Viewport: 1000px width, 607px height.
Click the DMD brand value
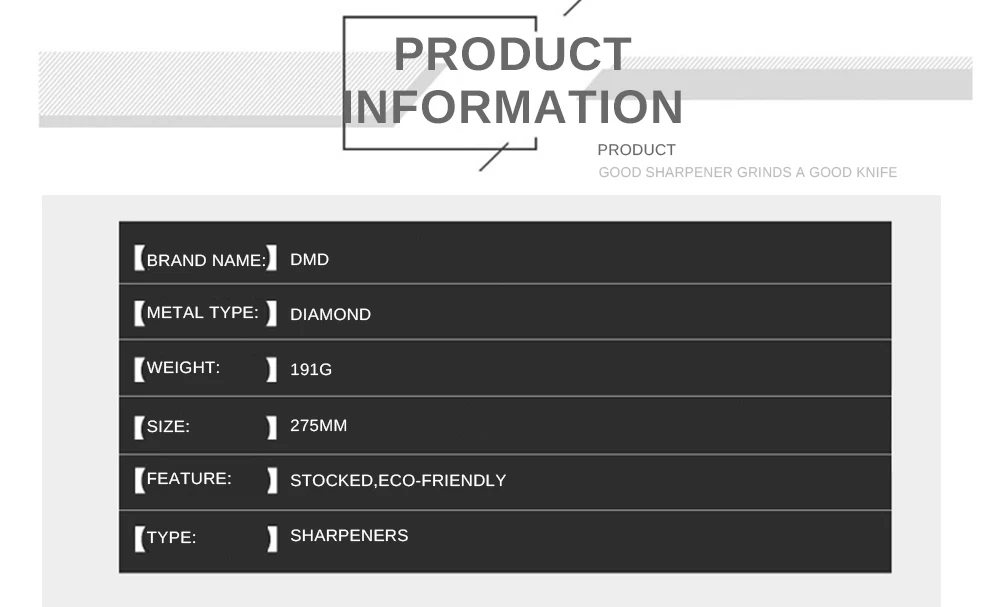(x=309, y=260)
